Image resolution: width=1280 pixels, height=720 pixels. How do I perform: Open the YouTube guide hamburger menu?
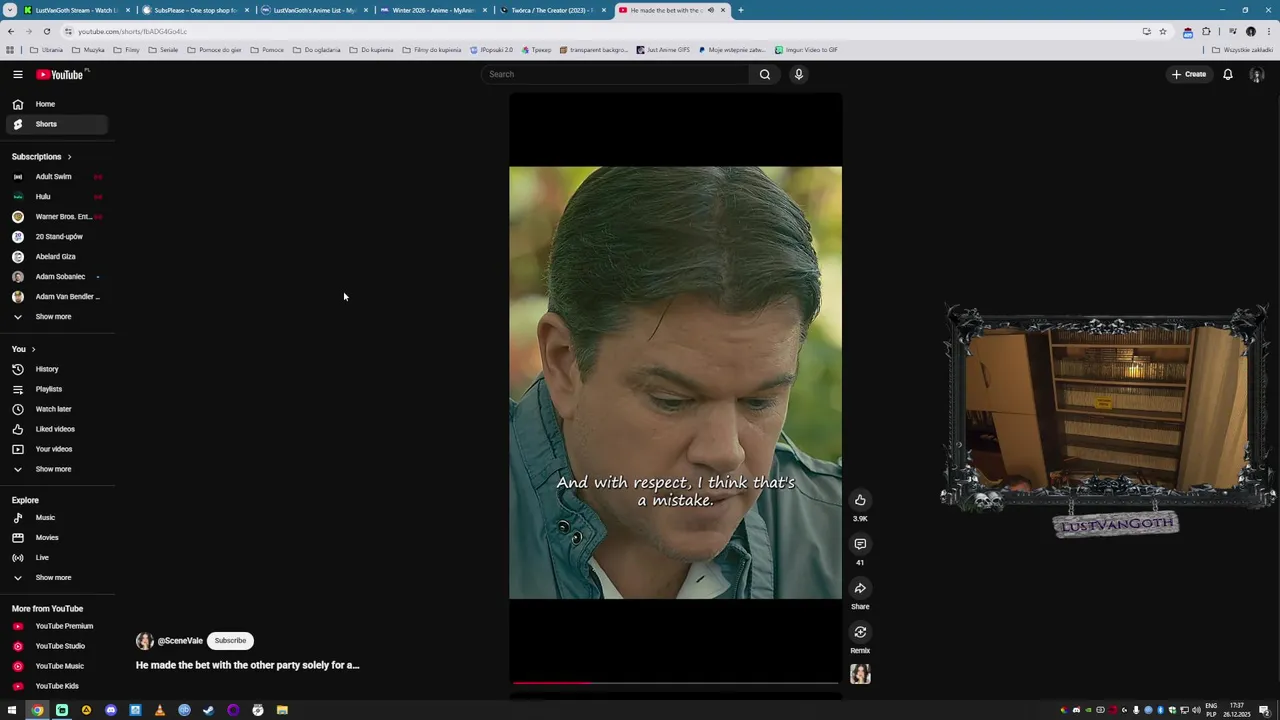point(17,74)
